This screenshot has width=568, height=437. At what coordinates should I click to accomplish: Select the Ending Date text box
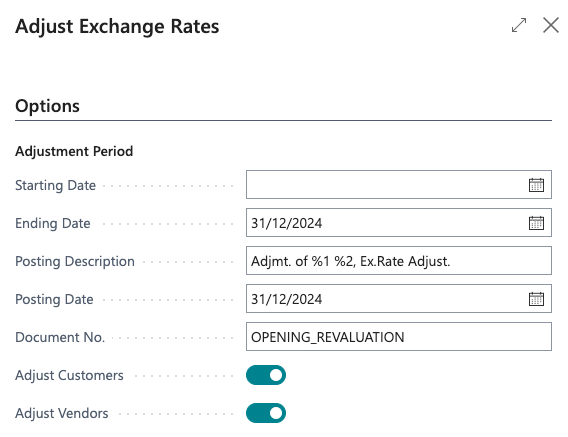[386, 222]
